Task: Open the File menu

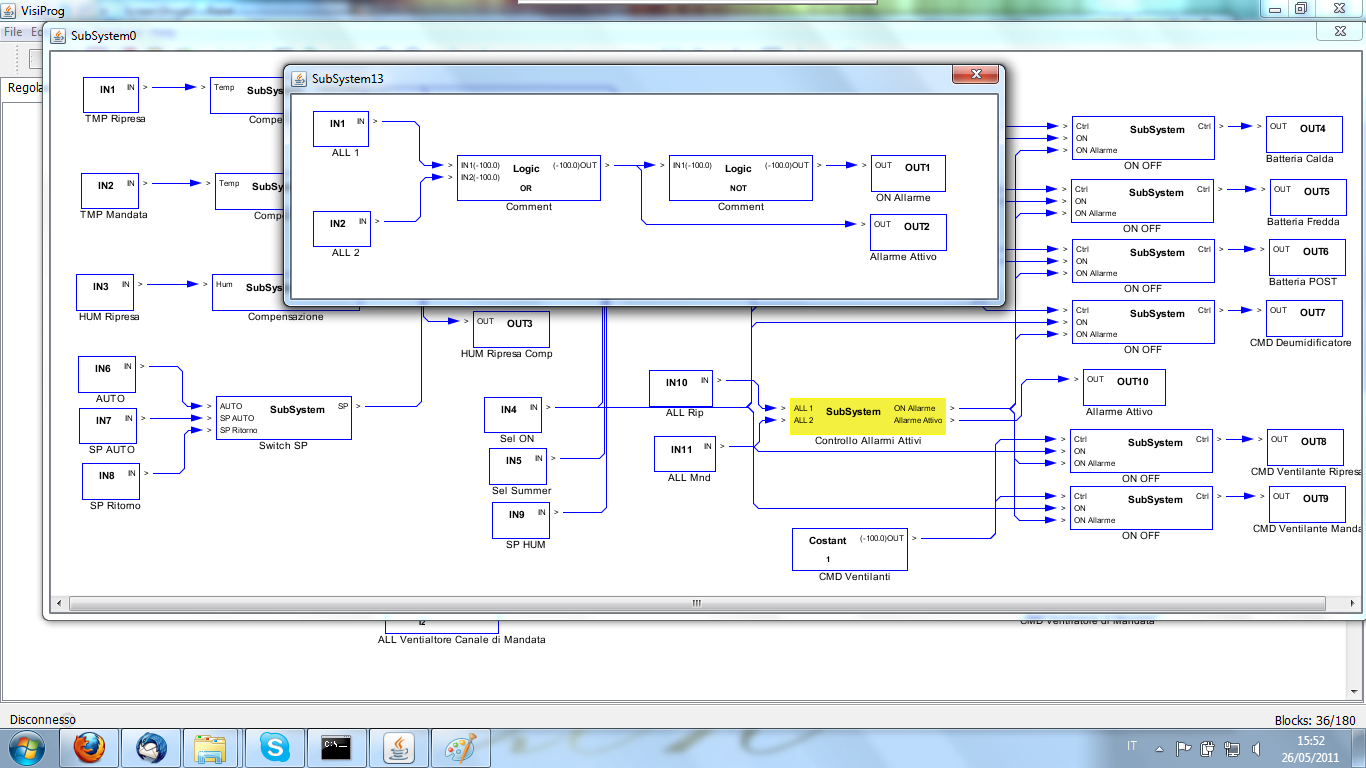Action: [12, 32]
